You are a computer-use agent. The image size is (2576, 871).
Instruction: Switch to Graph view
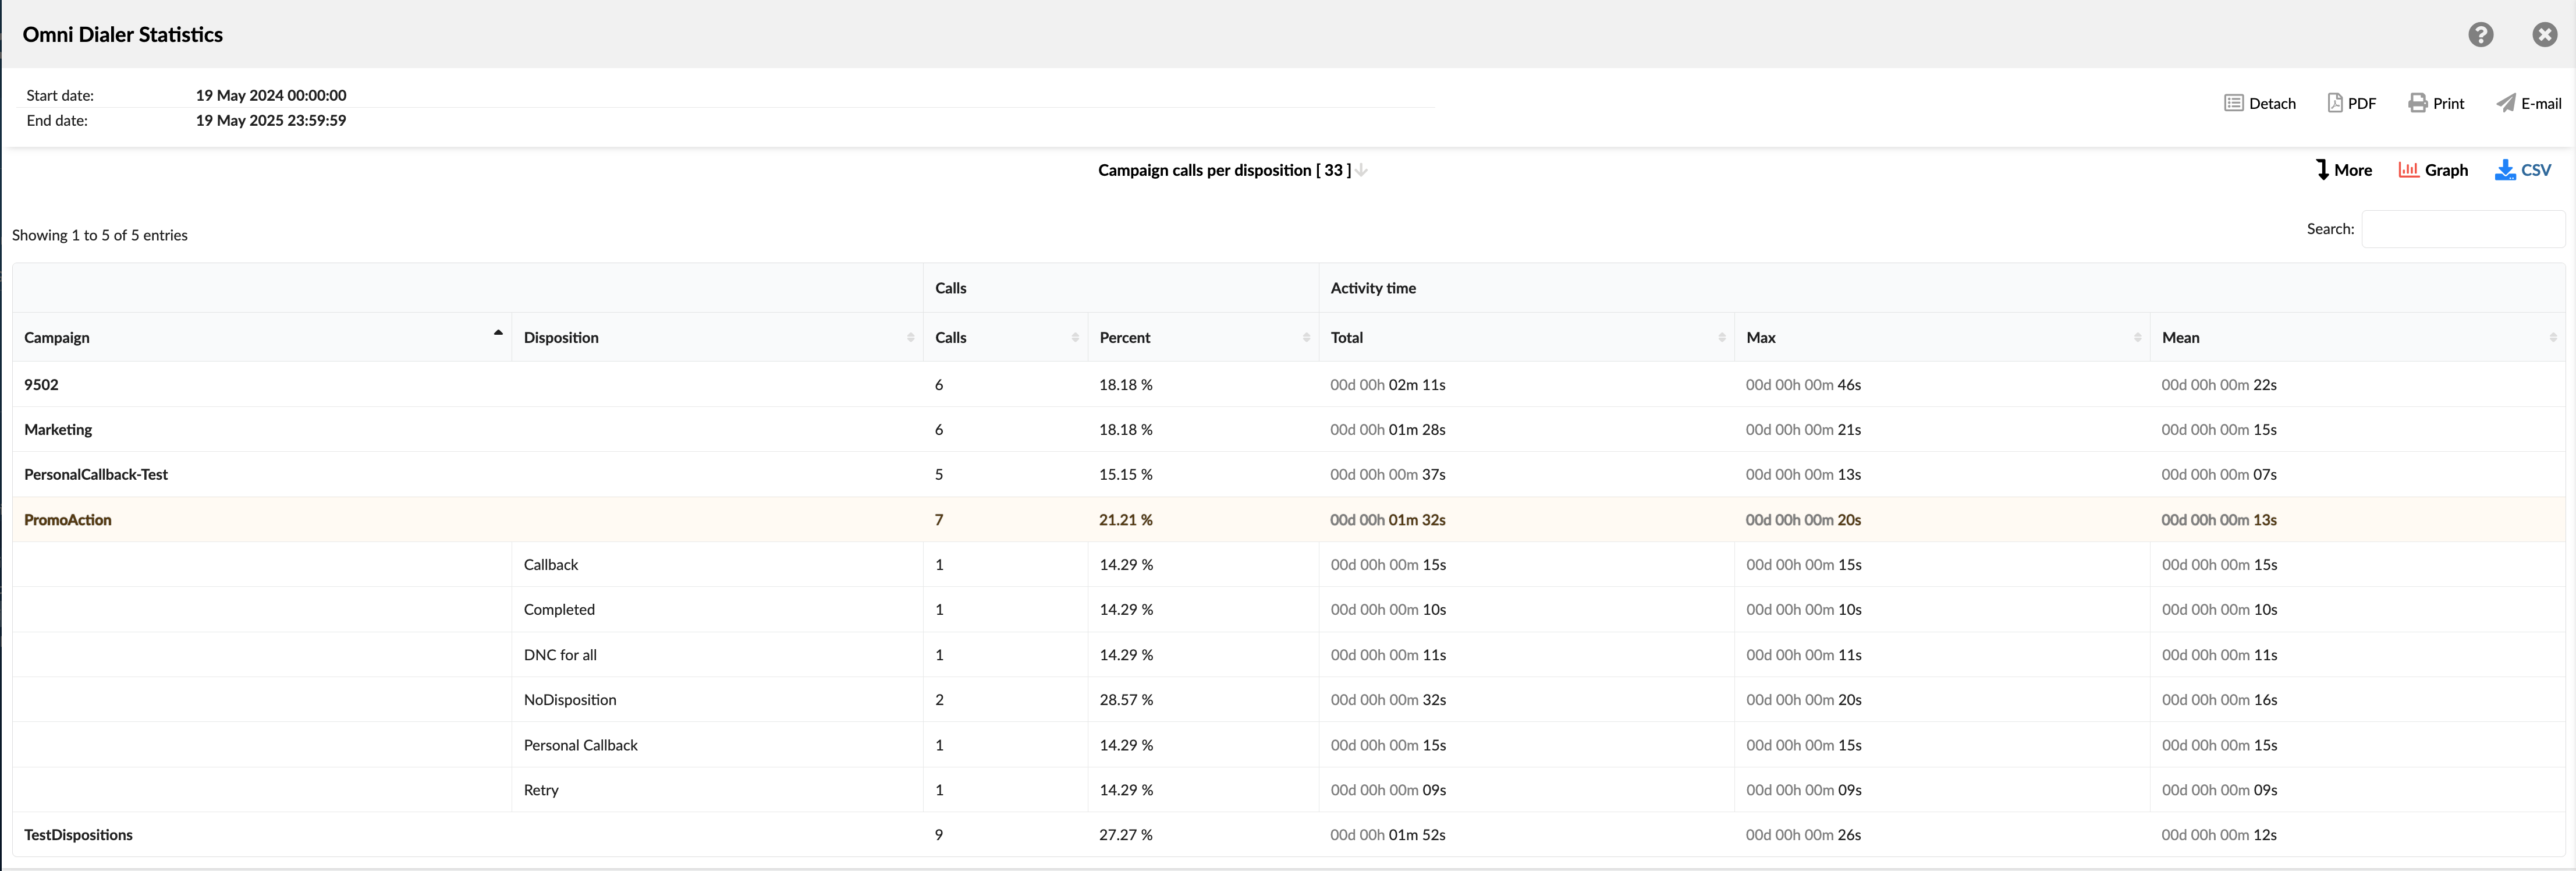tap(2434, 170)
